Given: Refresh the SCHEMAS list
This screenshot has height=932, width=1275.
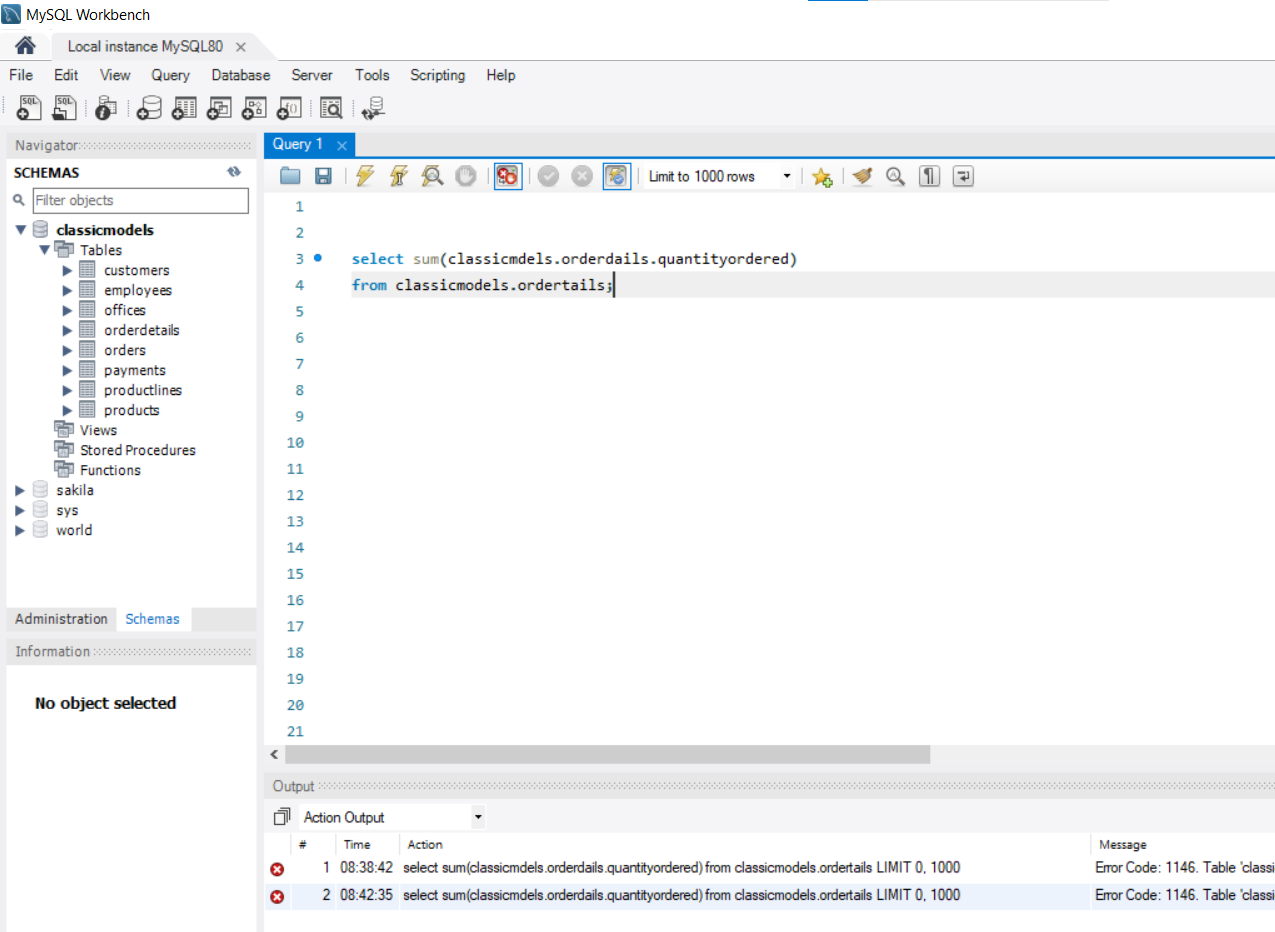Looking at the screenshot, I should coord(234,172).
